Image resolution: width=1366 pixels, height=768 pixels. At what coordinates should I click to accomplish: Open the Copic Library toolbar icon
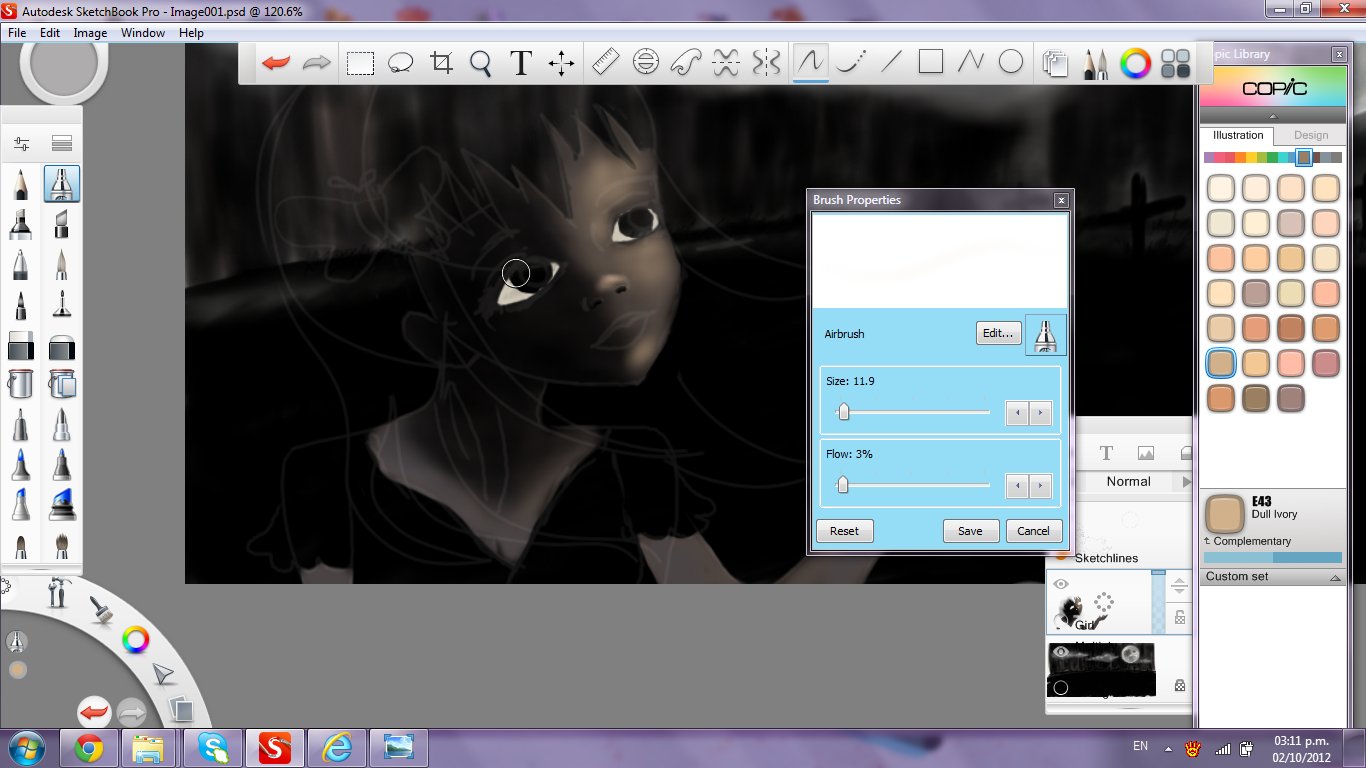[1175, 63]
